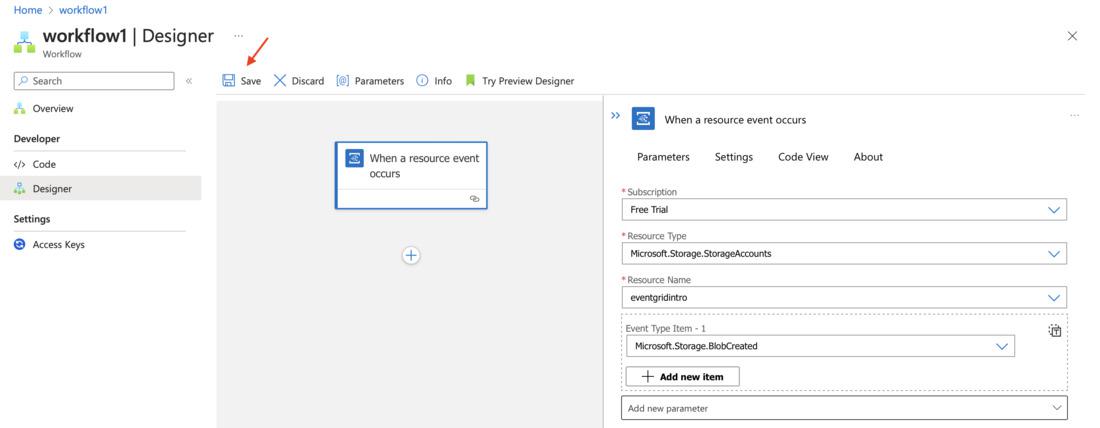Switch to the Settings tab
This screenshot has height=428, width=1100.
pos(733,157)
